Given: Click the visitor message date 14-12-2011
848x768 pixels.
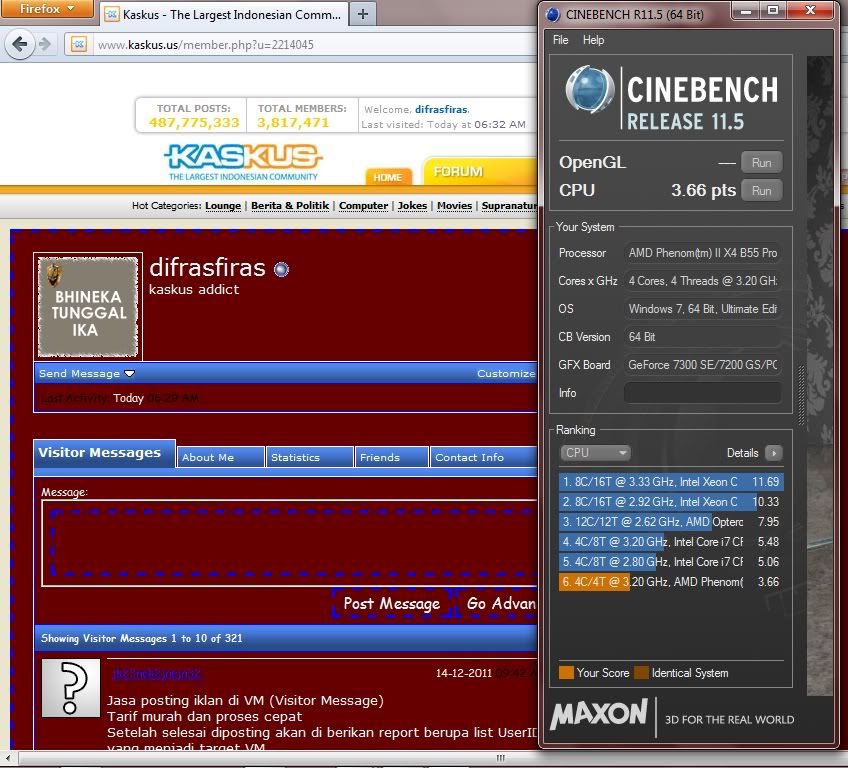Looking at the screenshot, I should [x=463, y=673].
